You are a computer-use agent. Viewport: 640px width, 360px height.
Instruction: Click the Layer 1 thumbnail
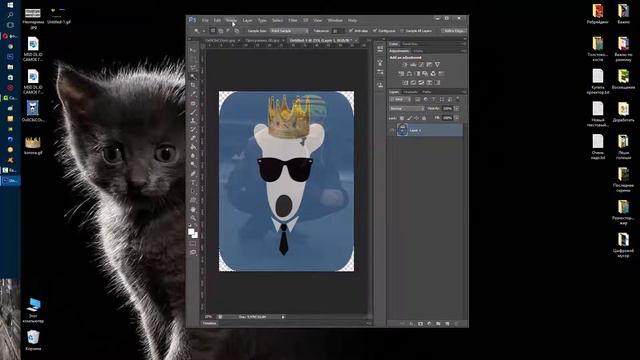[x=402, y=130]
